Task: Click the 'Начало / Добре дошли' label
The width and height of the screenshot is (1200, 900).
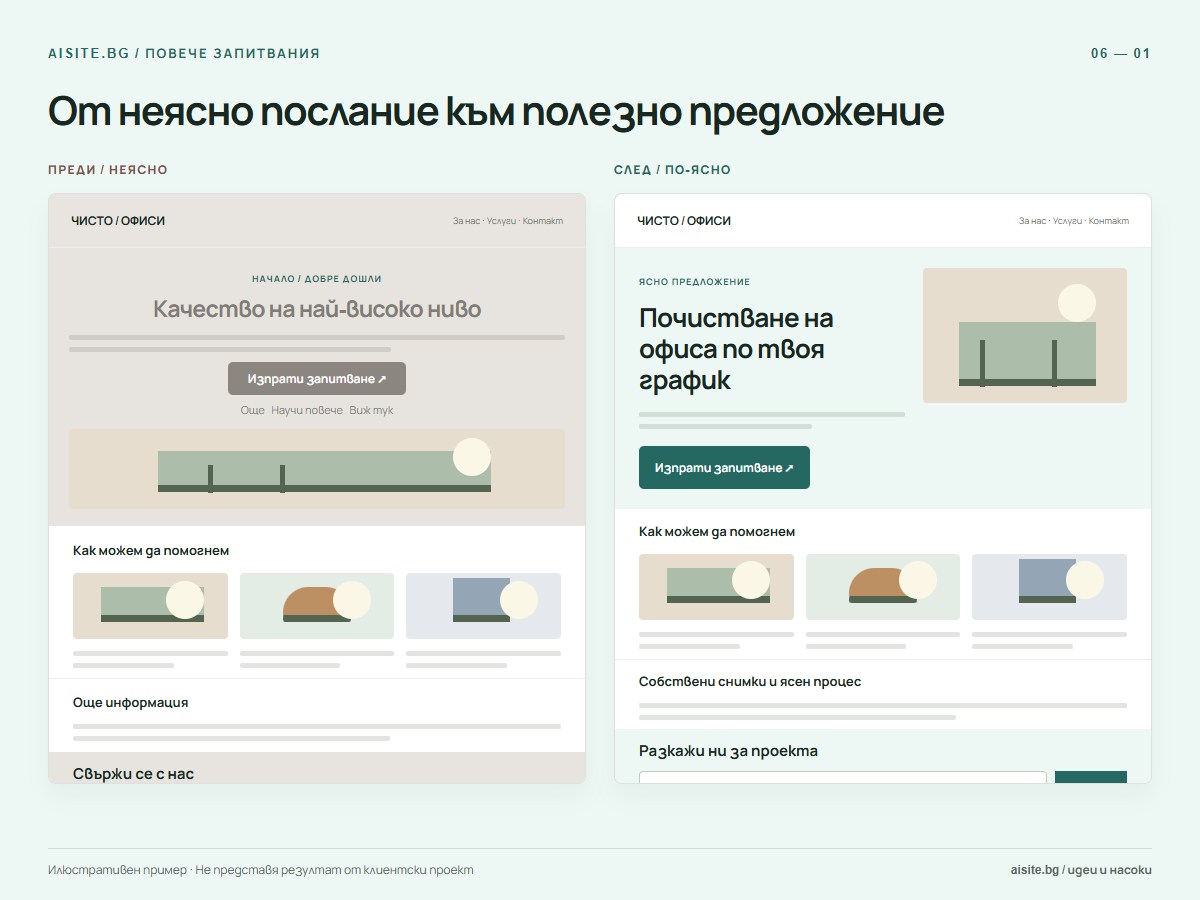Action: (317, 279)
